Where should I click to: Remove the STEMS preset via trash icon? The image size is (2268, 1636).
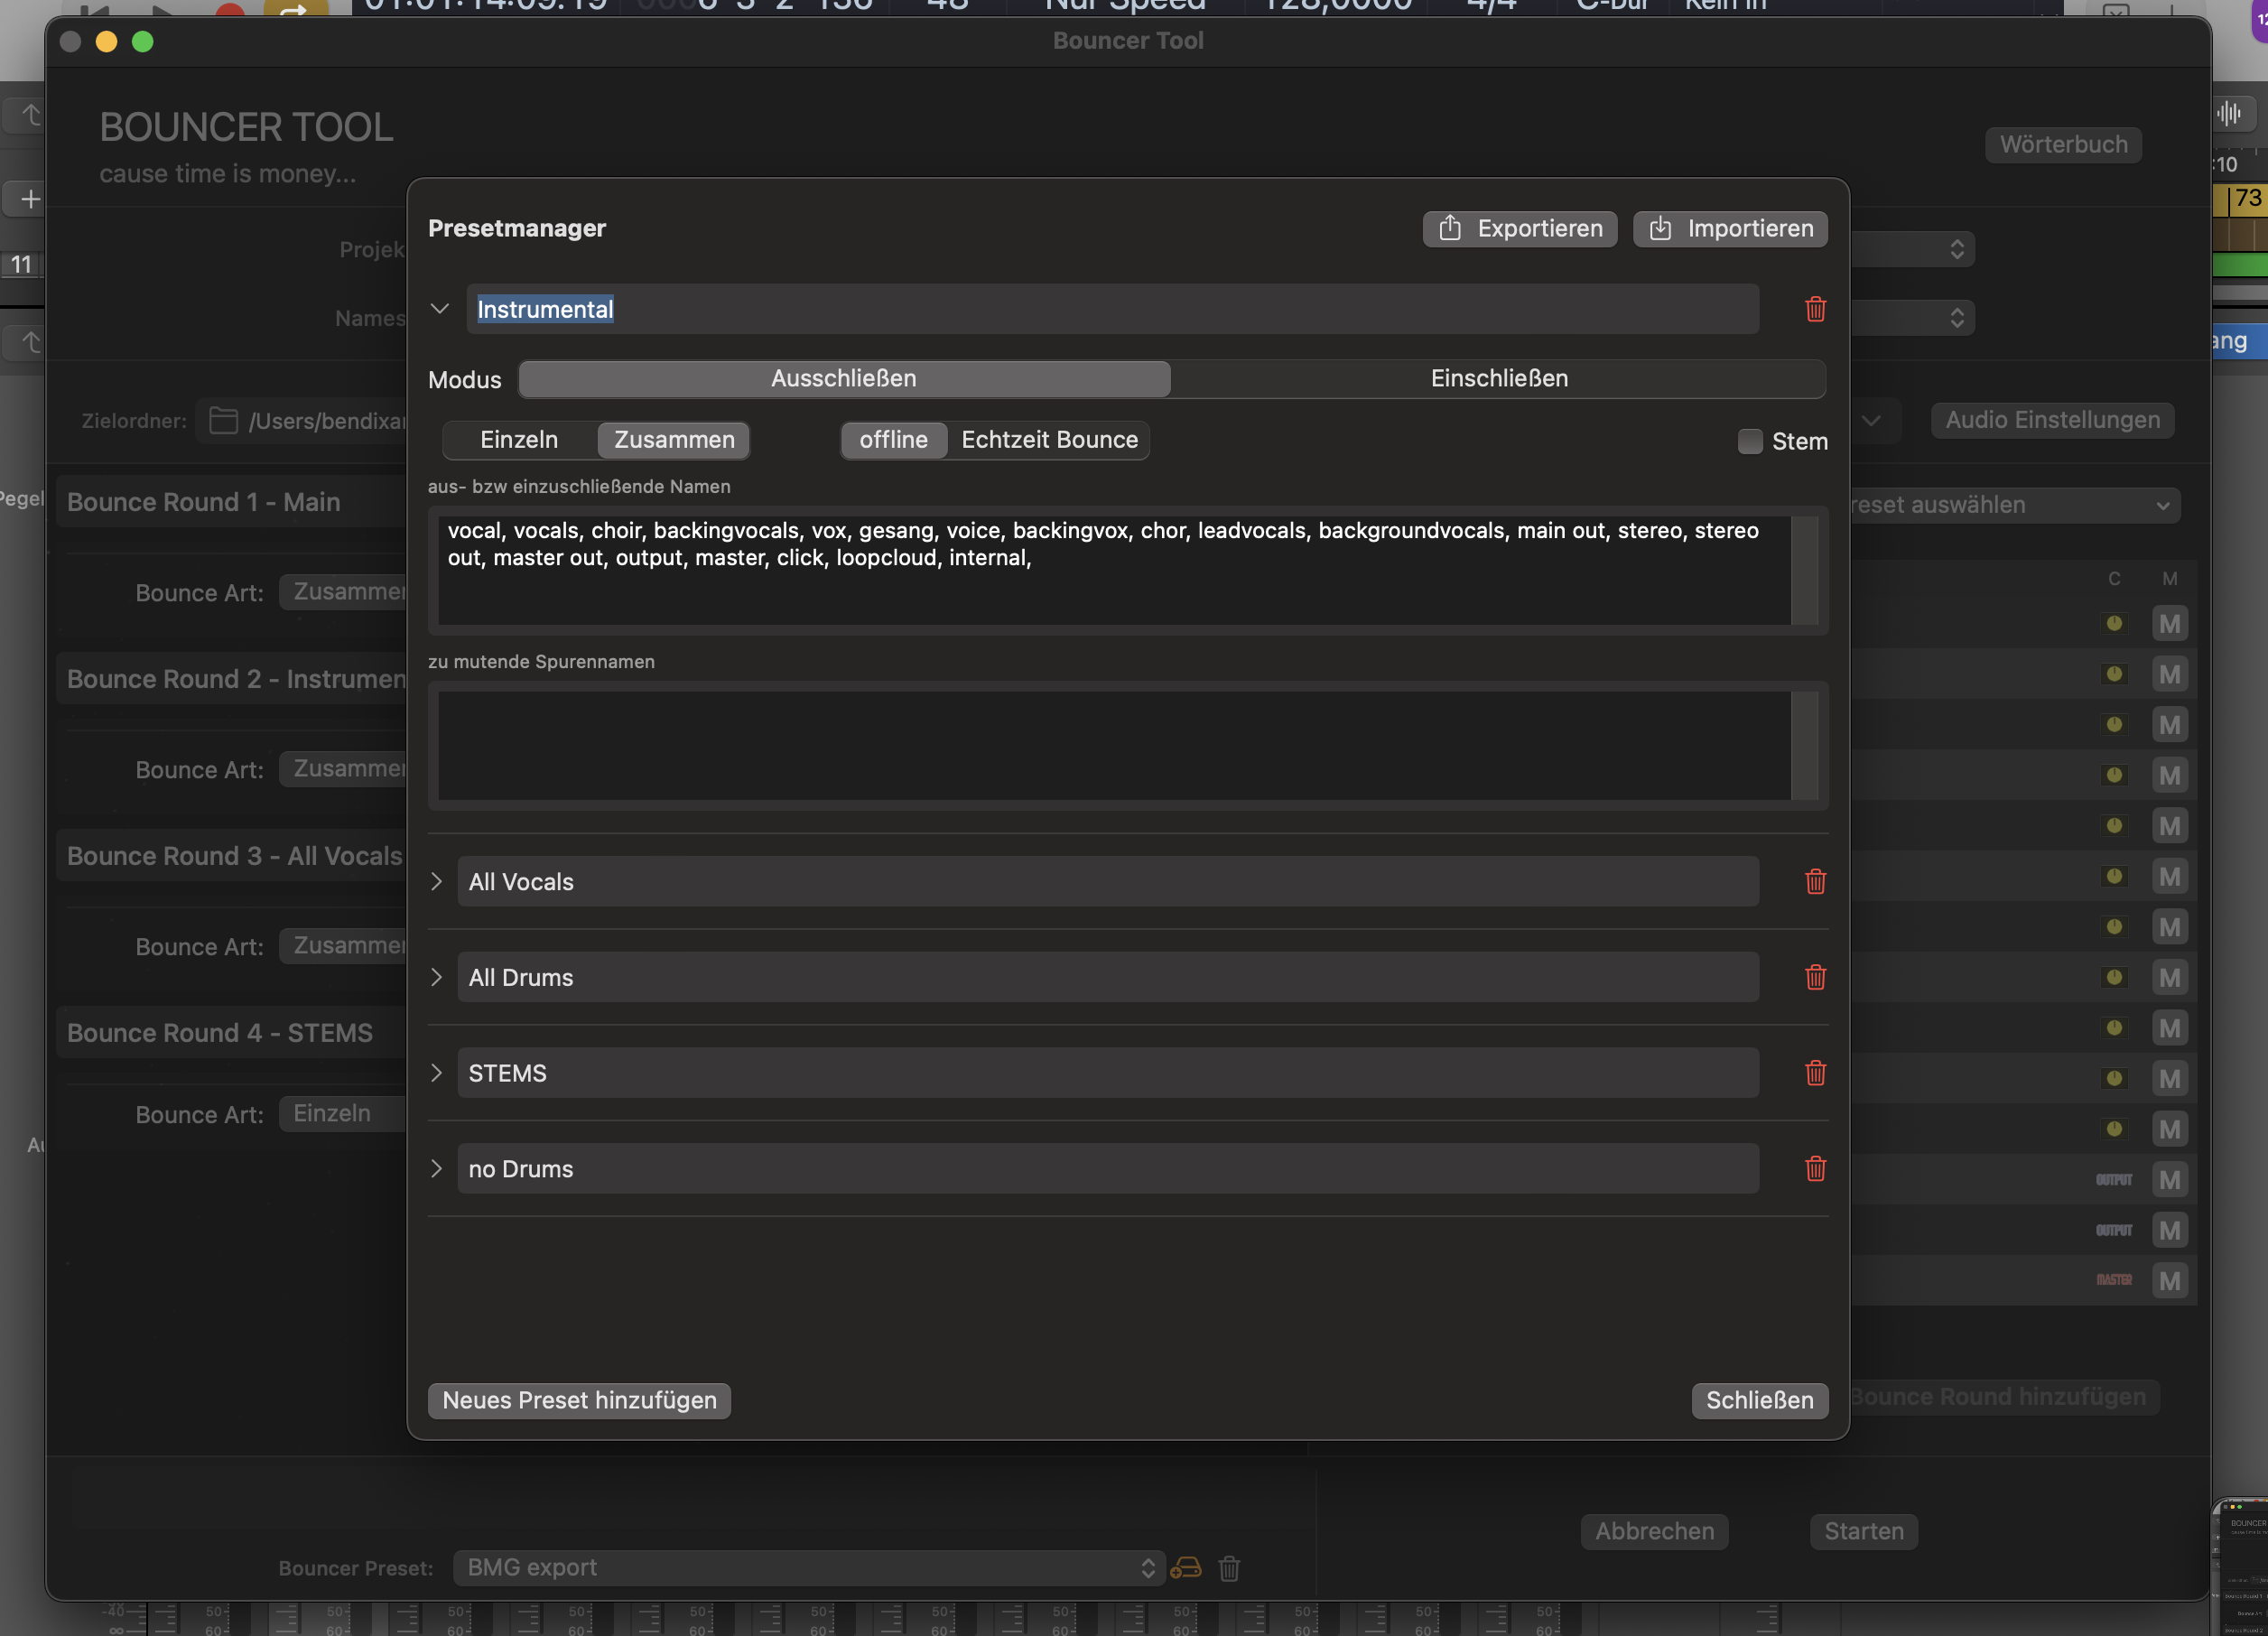1815,1073
